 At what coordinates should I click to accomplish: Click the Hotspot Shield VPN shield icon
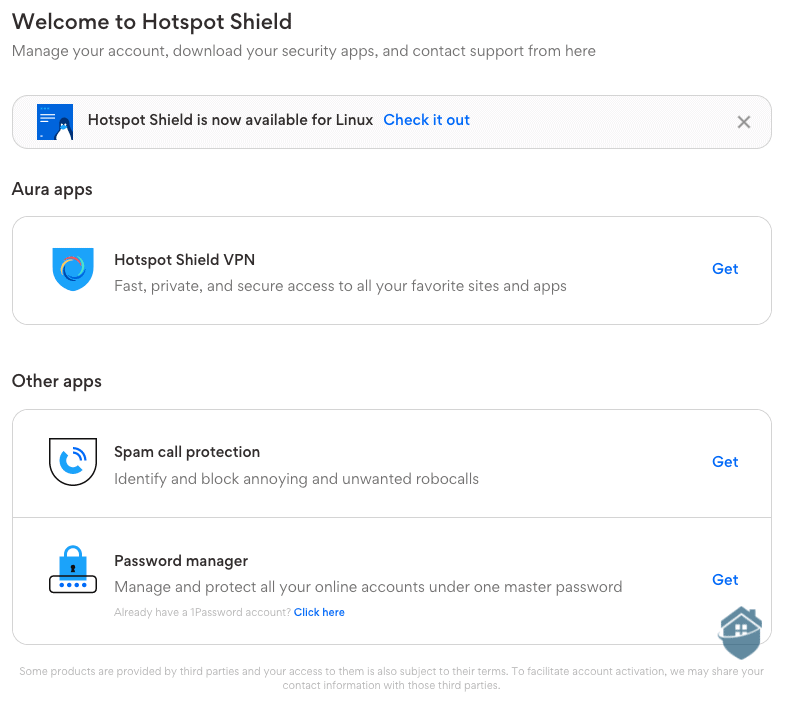pyautogui.click(x=73, y=269)
